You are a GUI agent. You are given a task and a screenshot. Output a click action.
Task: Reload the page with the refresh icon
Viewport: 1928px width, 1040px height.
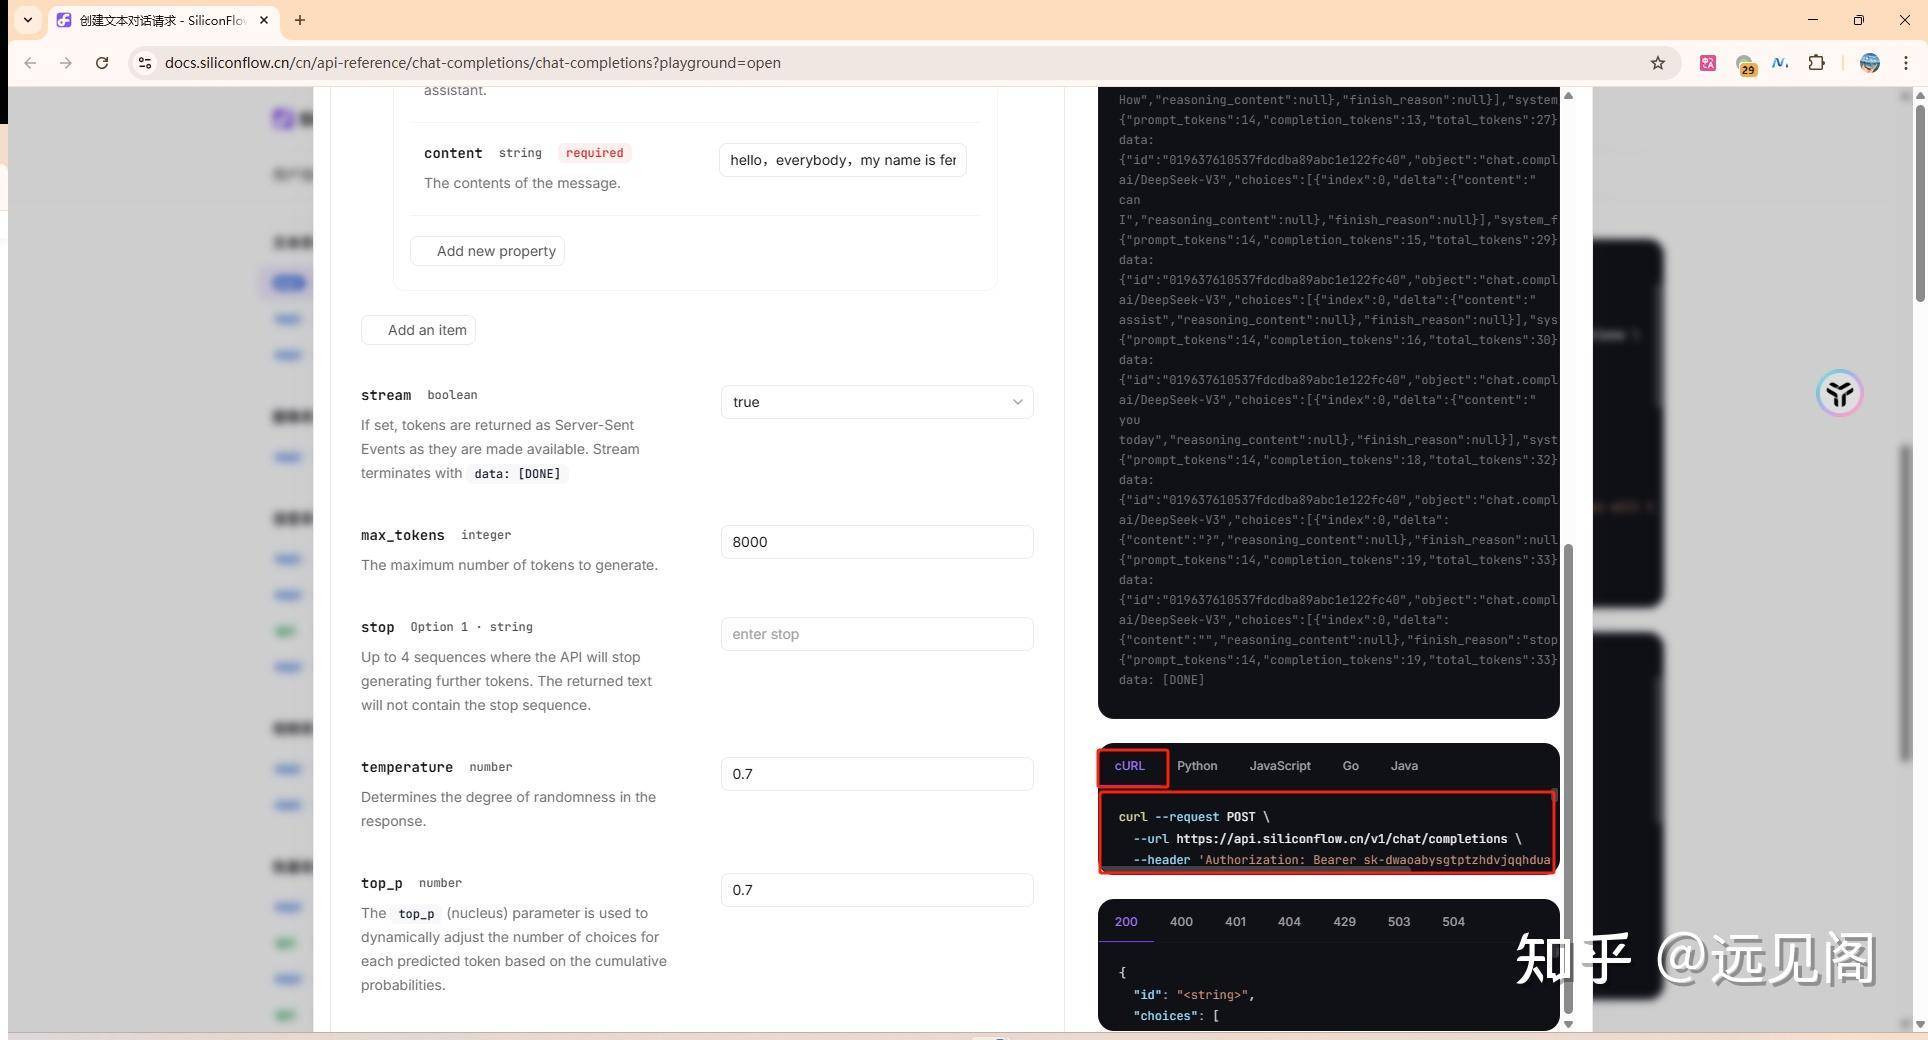(x=102, y=63)
